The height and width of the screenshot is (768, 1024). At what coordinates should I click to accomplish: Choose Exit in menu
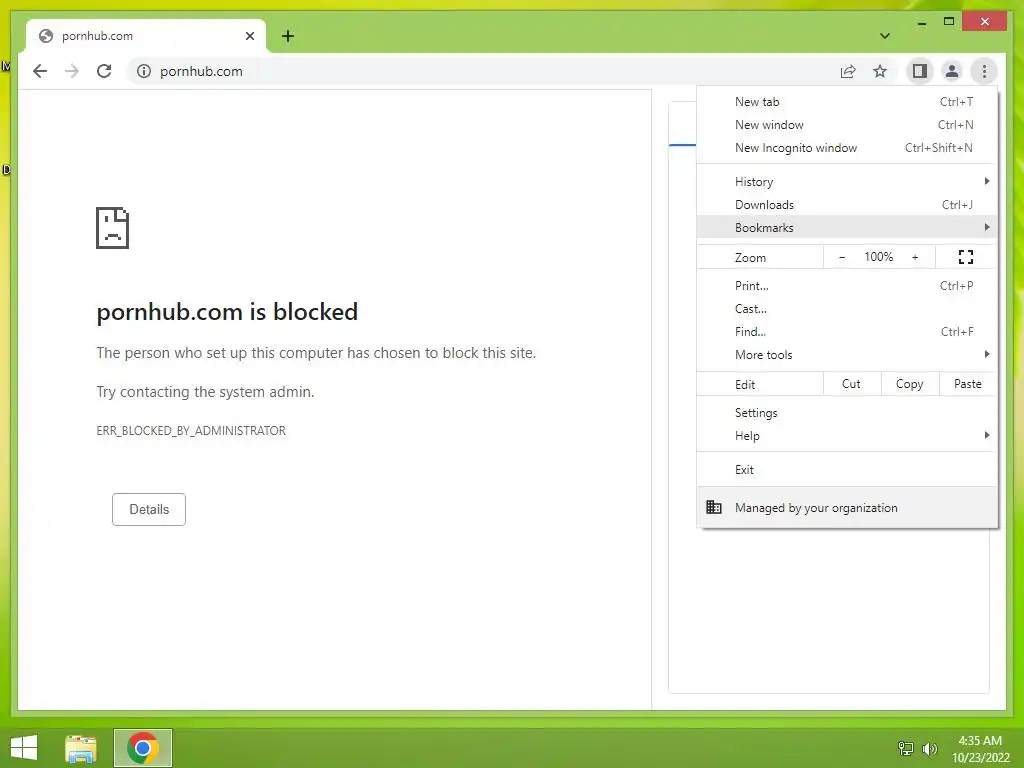pyautogui.click(x=847, y=470)
